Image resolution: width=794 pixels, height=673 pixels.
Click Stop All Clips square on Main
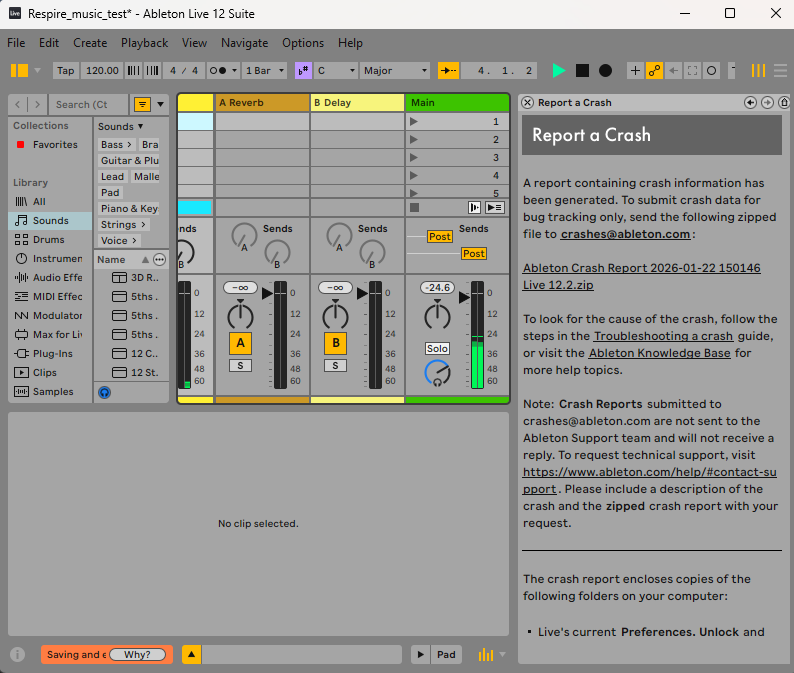pyautogui.click(x=414, y=207)
